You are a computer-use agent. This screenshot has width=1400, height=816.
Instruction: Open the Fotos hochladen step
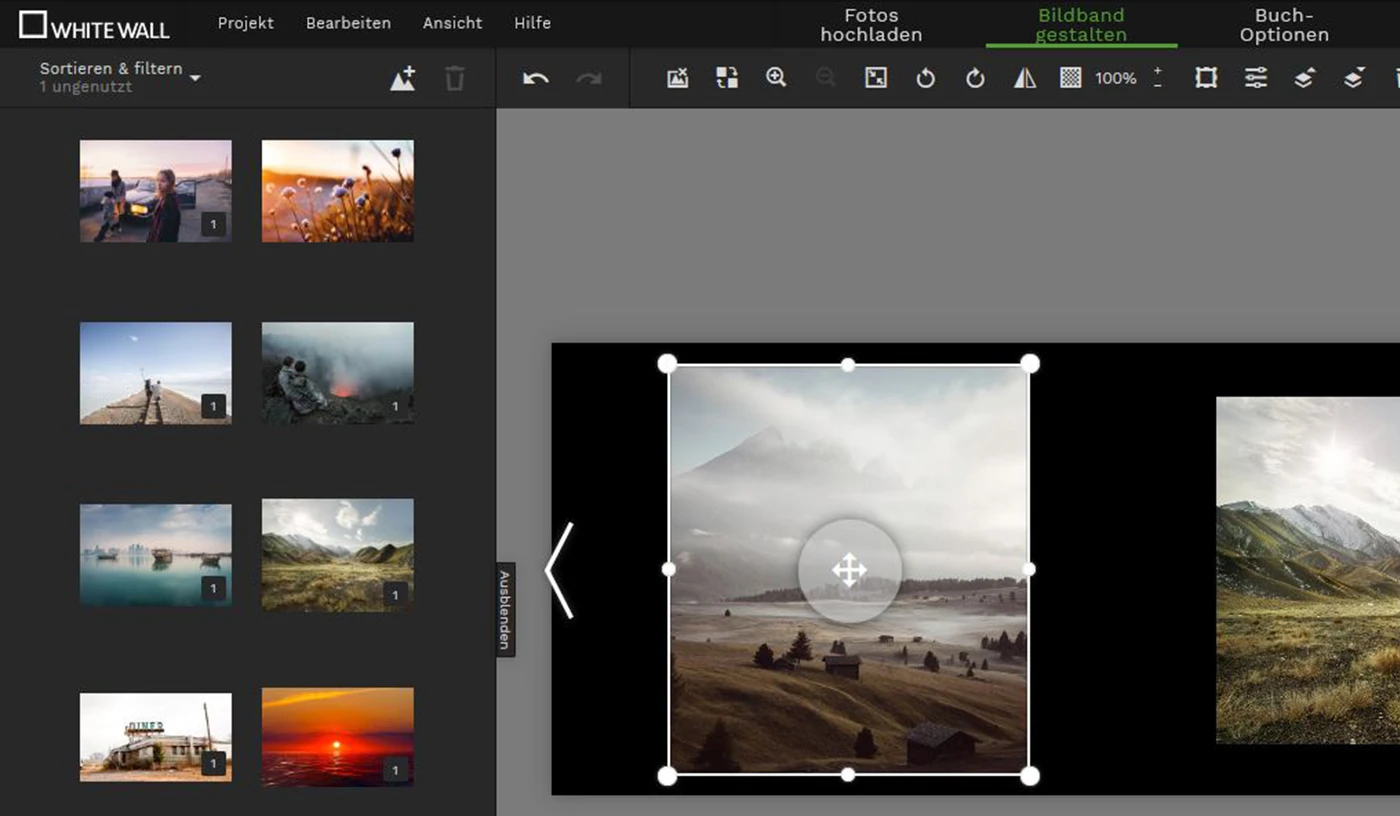[x=871, y=25]
